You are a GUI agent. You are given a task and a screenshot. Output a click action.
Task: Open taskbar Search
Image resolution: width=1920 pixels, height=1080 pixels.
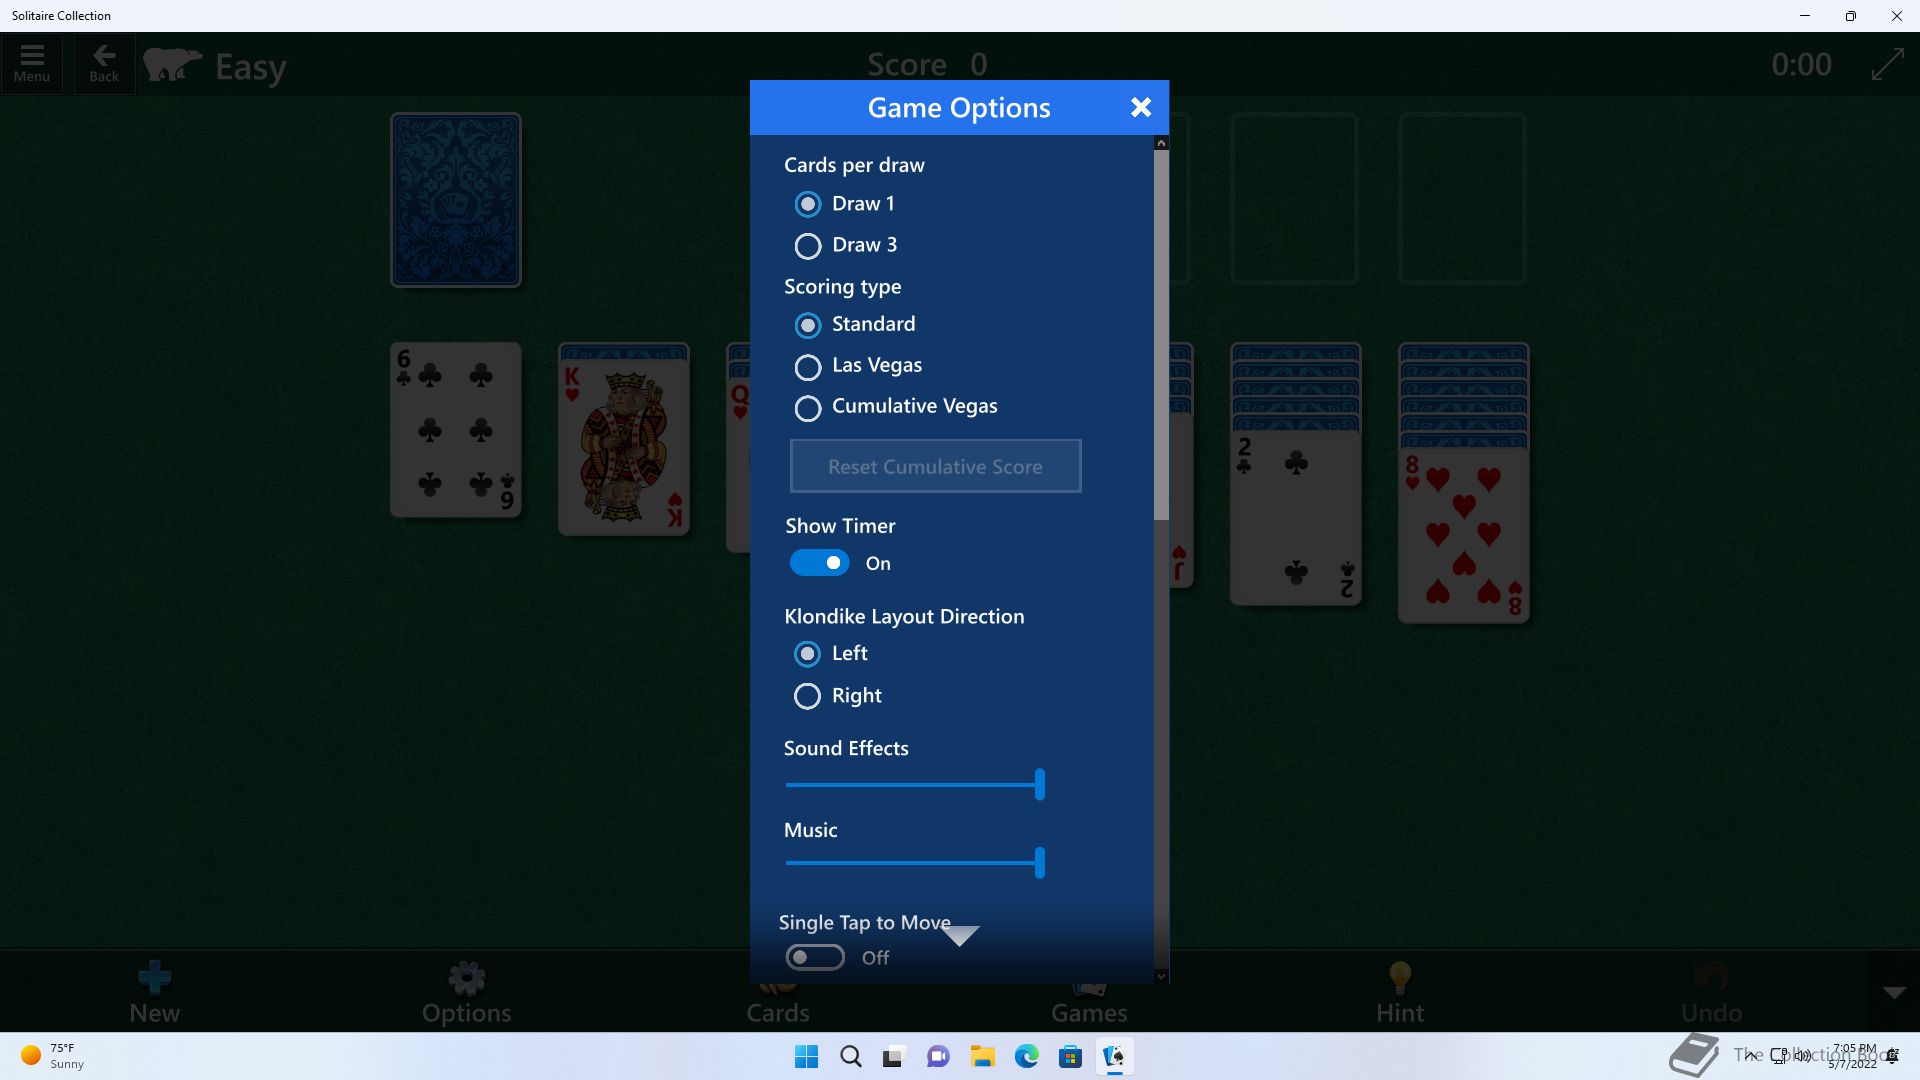tap(850, 1056)
